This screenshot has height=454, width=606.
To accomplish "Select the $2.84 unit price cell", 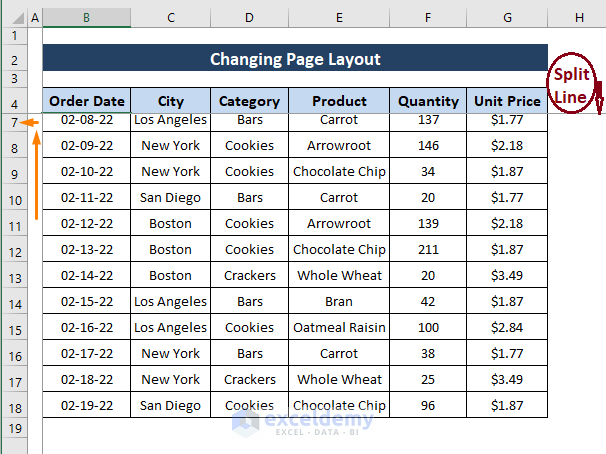I will 507,327.
